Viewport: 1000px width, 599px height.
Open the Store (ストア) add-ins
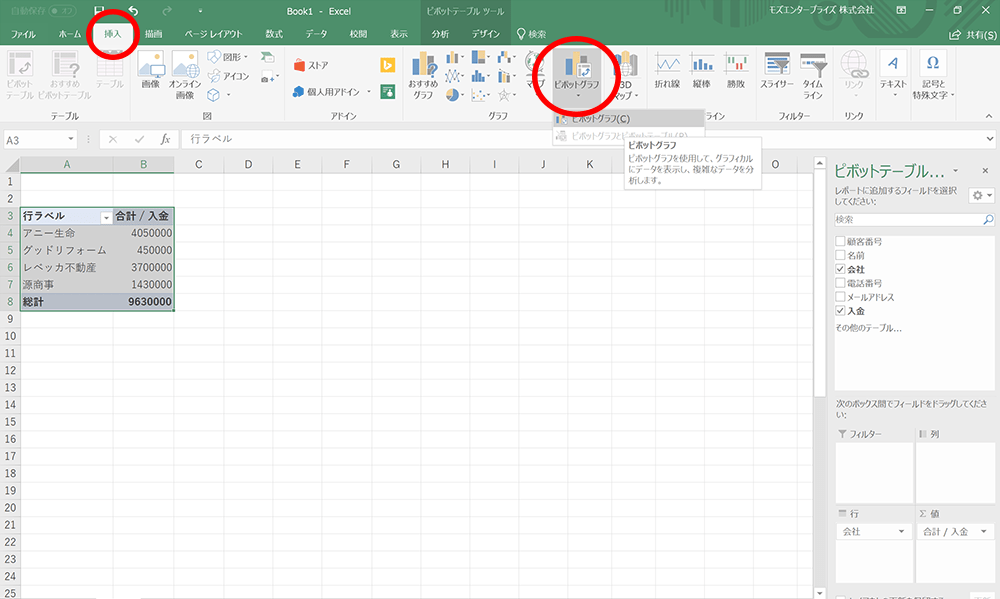311,65
